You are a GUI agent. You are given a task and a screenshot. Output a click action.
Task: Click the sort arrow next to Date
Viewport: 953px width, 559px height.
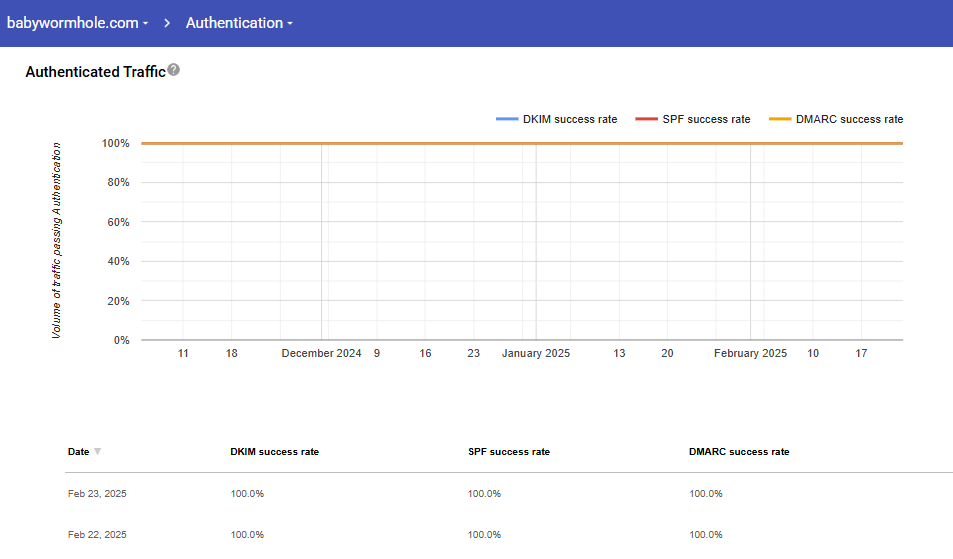pyautogui.click(x=97, y=452)
